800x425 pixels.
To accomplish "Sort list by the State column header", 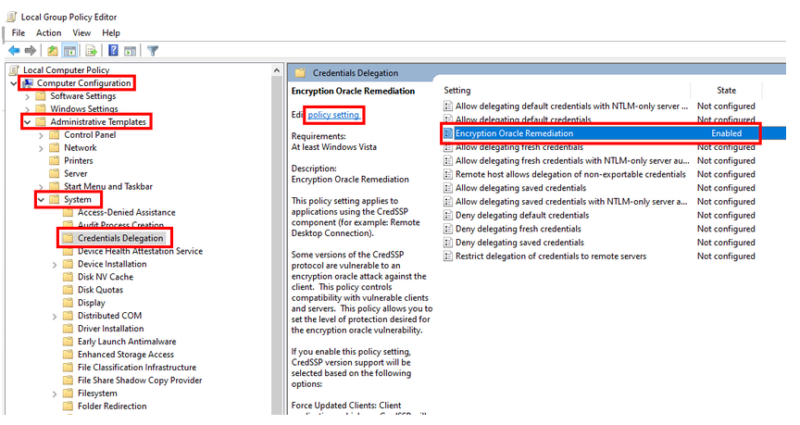I will (x=726, y=90).
